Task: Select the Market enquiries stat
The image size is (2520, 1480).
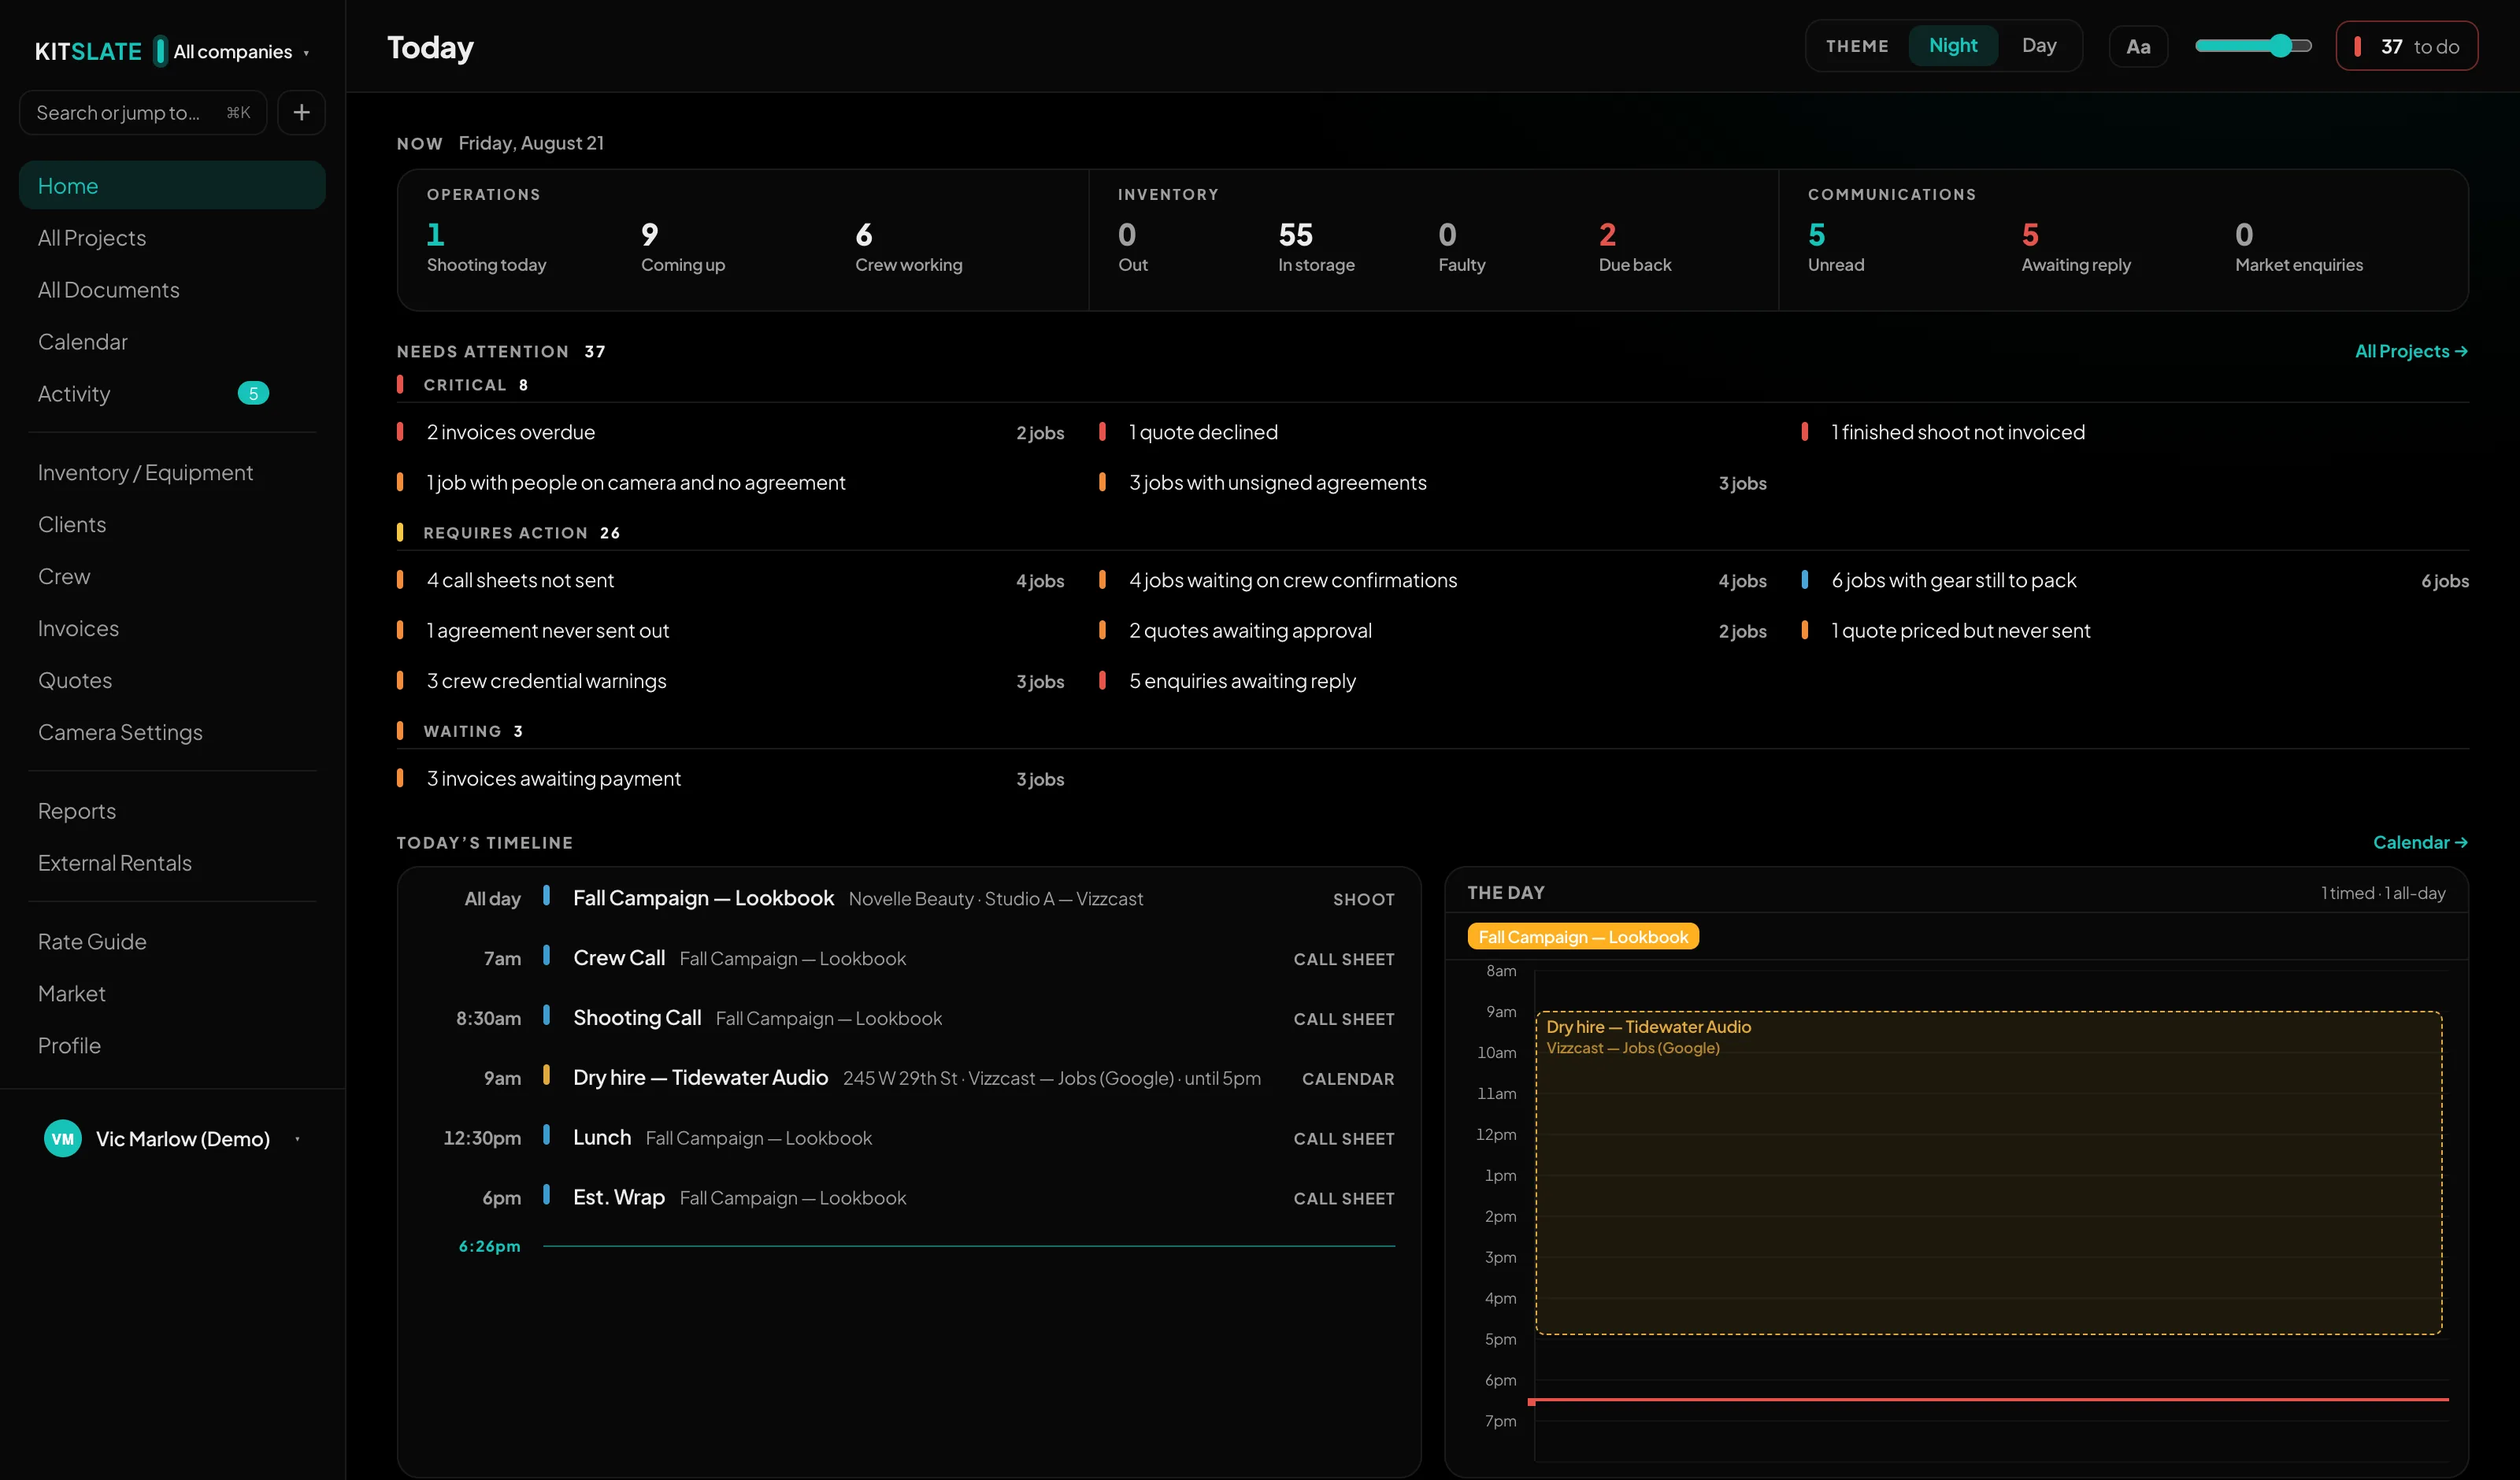Action: click(2299, 247)
